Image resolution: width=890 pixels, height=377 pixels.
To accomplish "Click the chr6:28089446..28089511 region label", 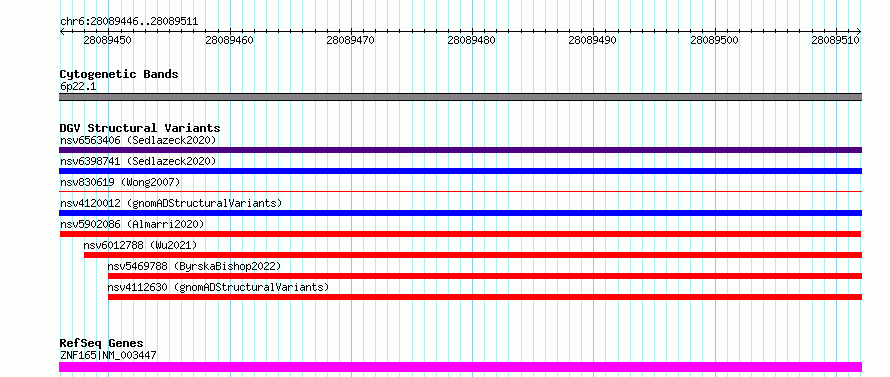I will point(129,22).
